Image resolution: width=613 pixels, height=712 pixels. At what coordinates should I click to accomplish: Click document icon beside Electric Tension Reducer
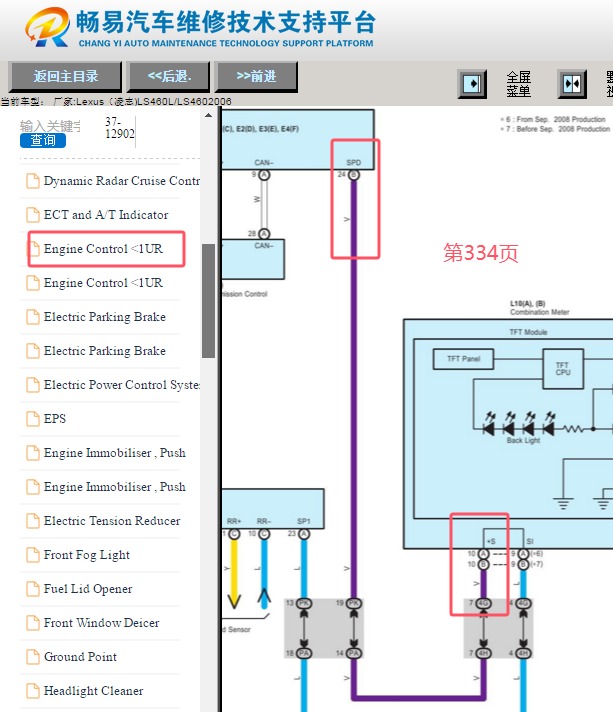tap(33, 521)
